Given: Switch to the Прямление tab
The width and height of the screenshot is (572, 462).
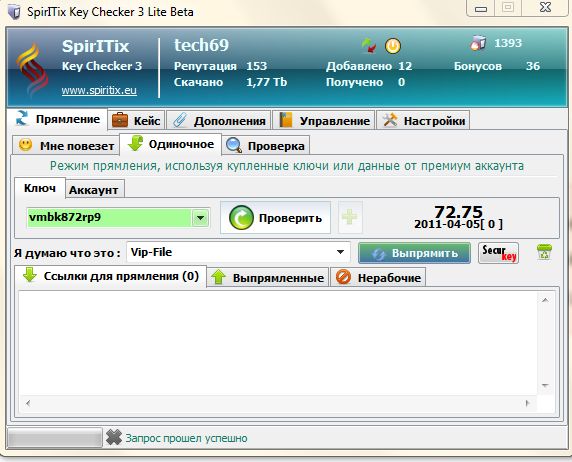Looking at the screenshot, I should (57, 119).
